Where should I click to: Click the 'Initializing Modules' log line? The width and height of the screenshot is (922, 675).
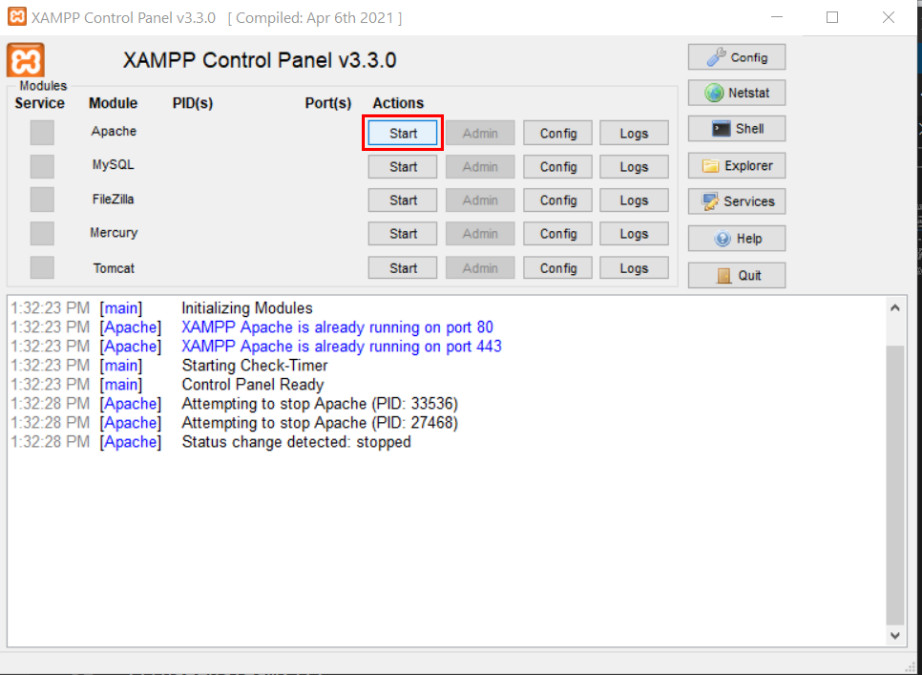(247, 308)
